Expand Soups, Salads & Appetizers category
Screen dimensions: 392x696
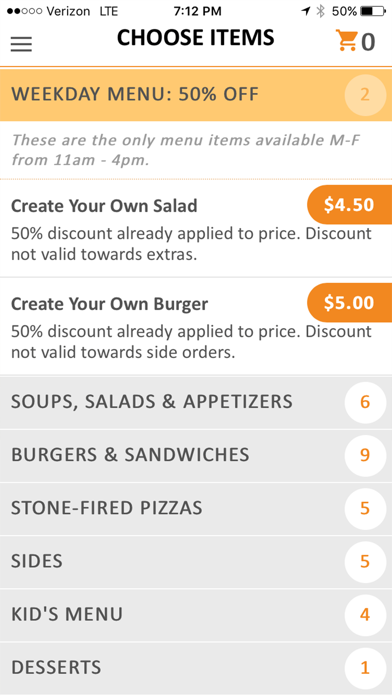196,402
